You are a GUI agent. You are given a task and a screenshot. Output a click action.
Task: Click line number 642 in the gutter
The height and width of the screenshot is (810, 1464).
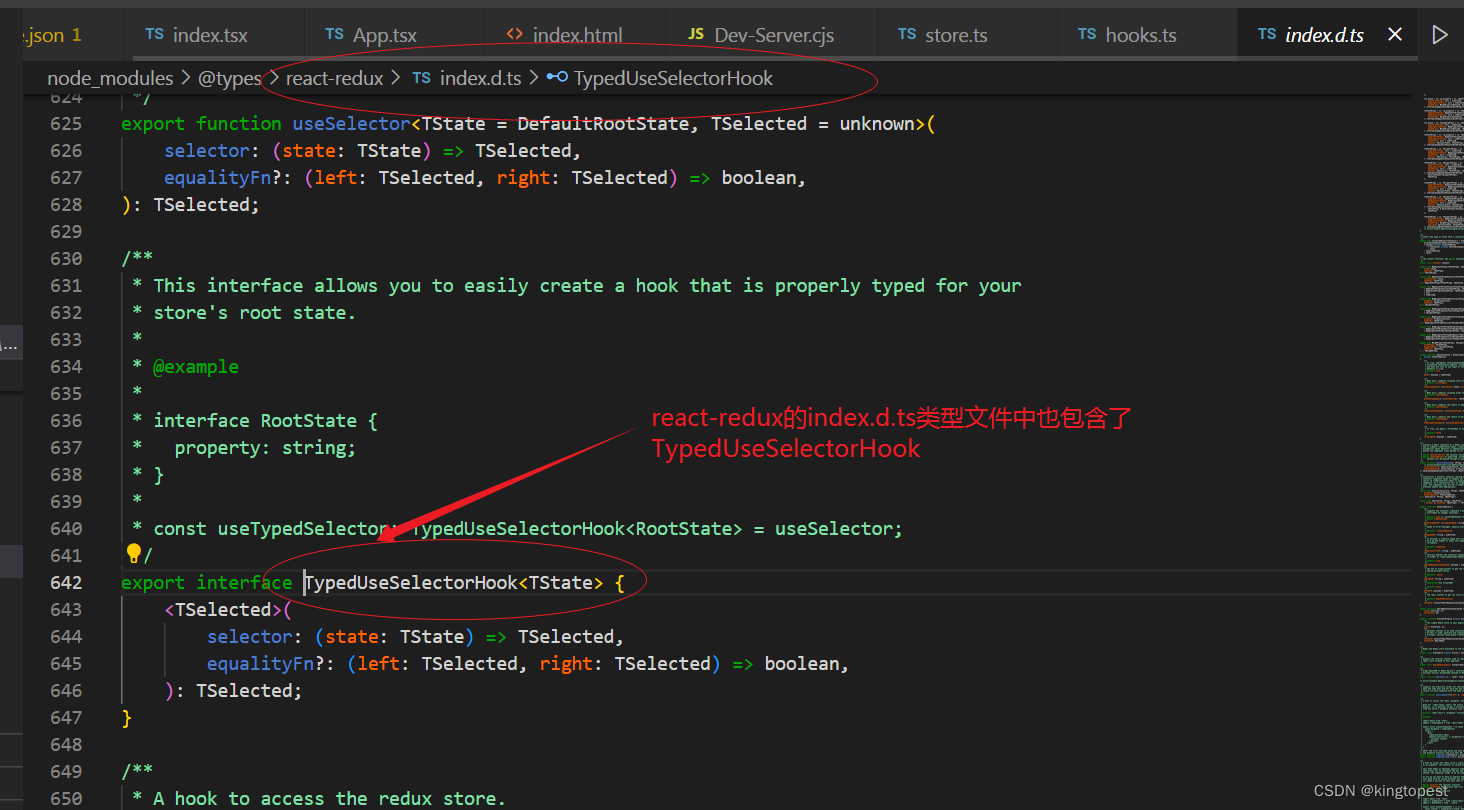pyautogui.click(x=66, y=582)
